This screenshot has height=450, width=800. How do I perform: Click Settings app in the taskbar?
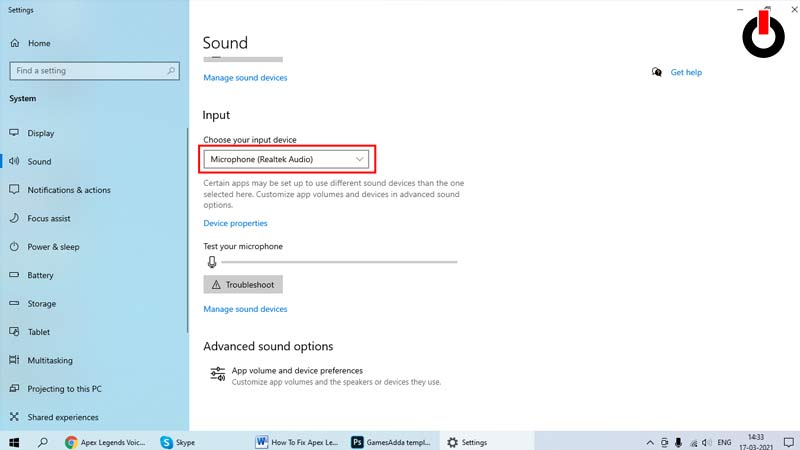click(x=488, y=442)
